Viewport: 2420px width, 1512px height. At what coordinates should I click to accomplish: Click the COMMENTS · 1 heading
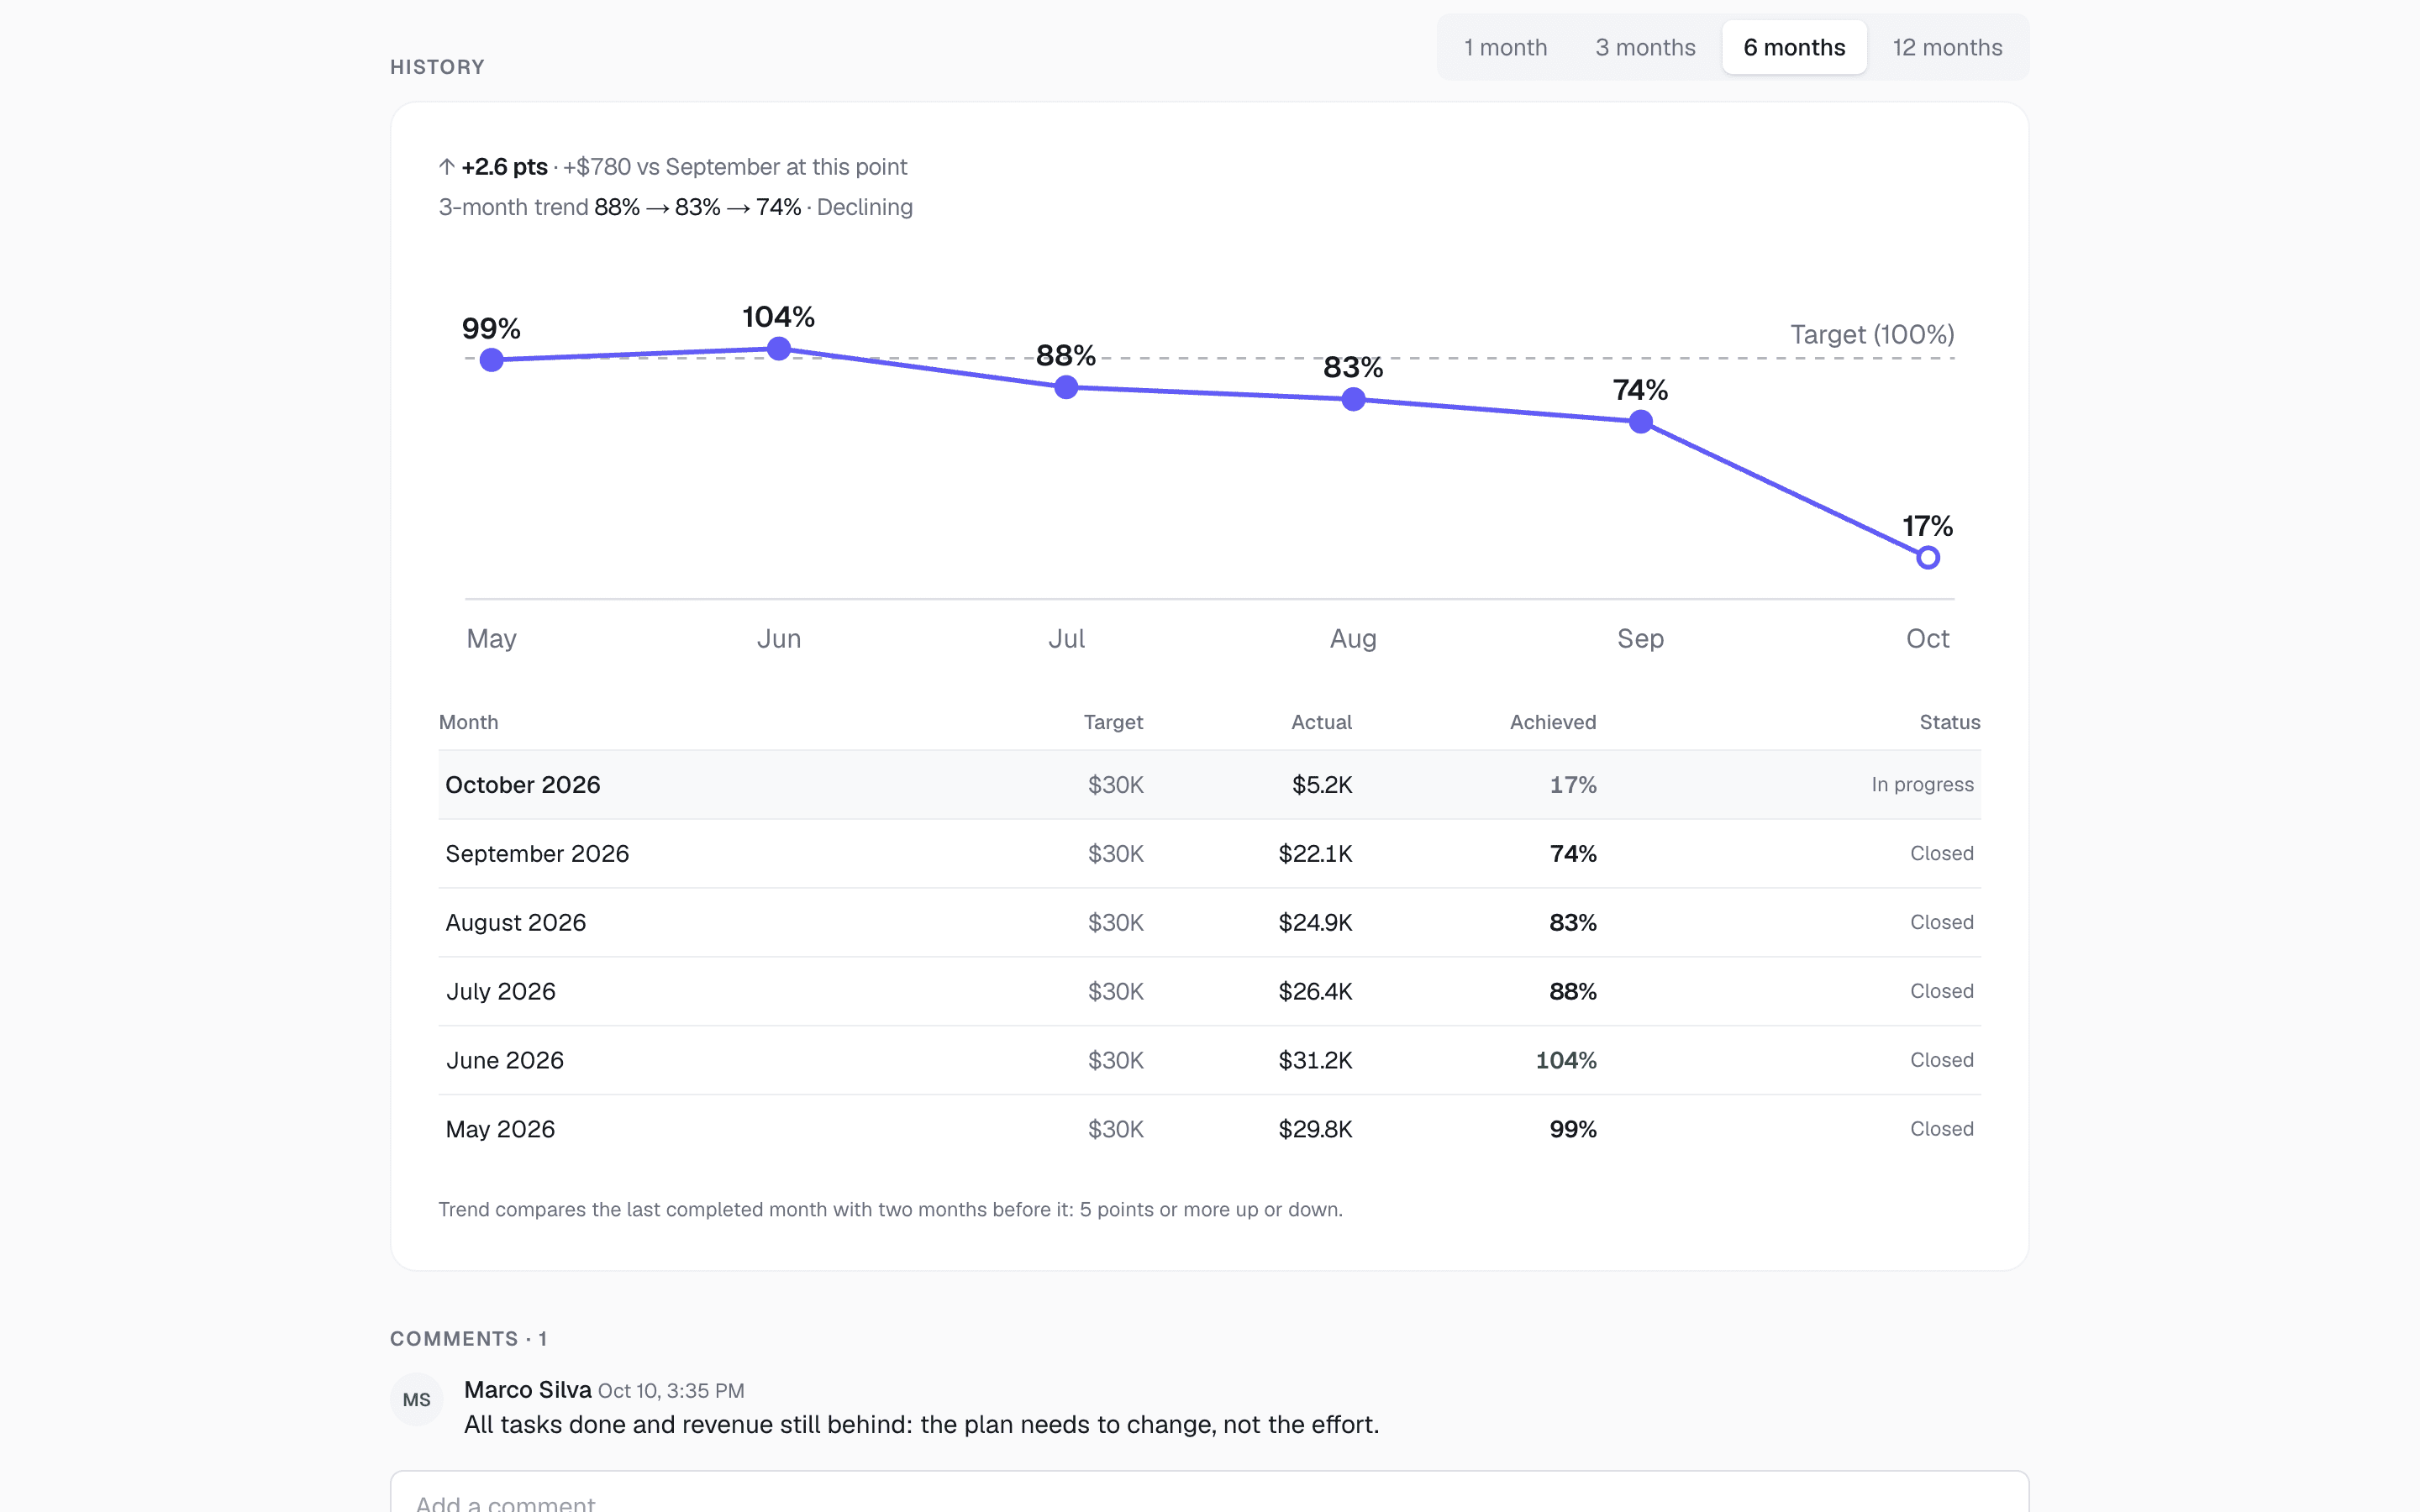tap(468, 1338)
